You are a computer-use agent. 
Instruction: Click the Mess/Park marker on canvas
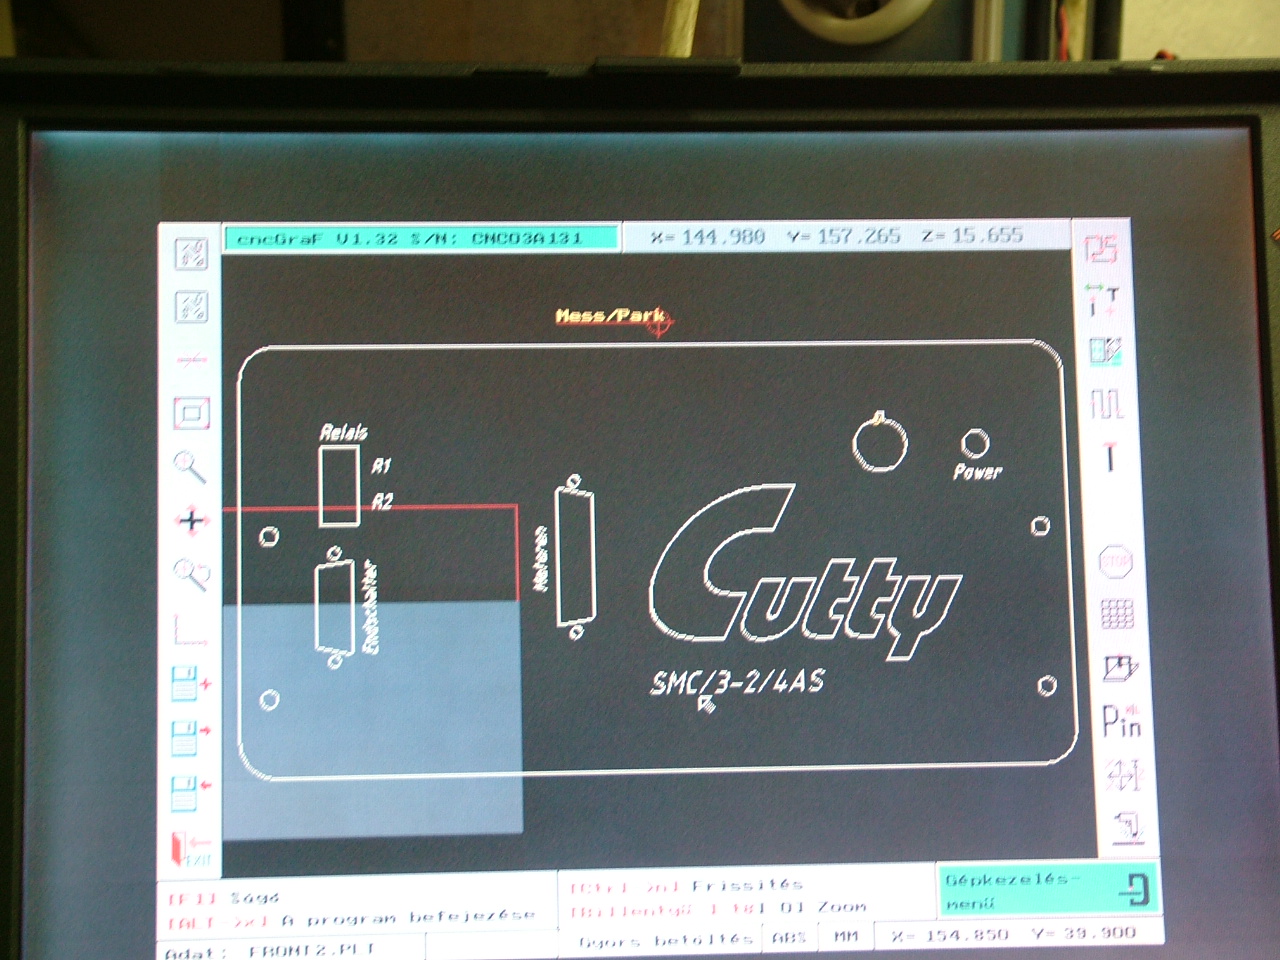pos(612,317)
